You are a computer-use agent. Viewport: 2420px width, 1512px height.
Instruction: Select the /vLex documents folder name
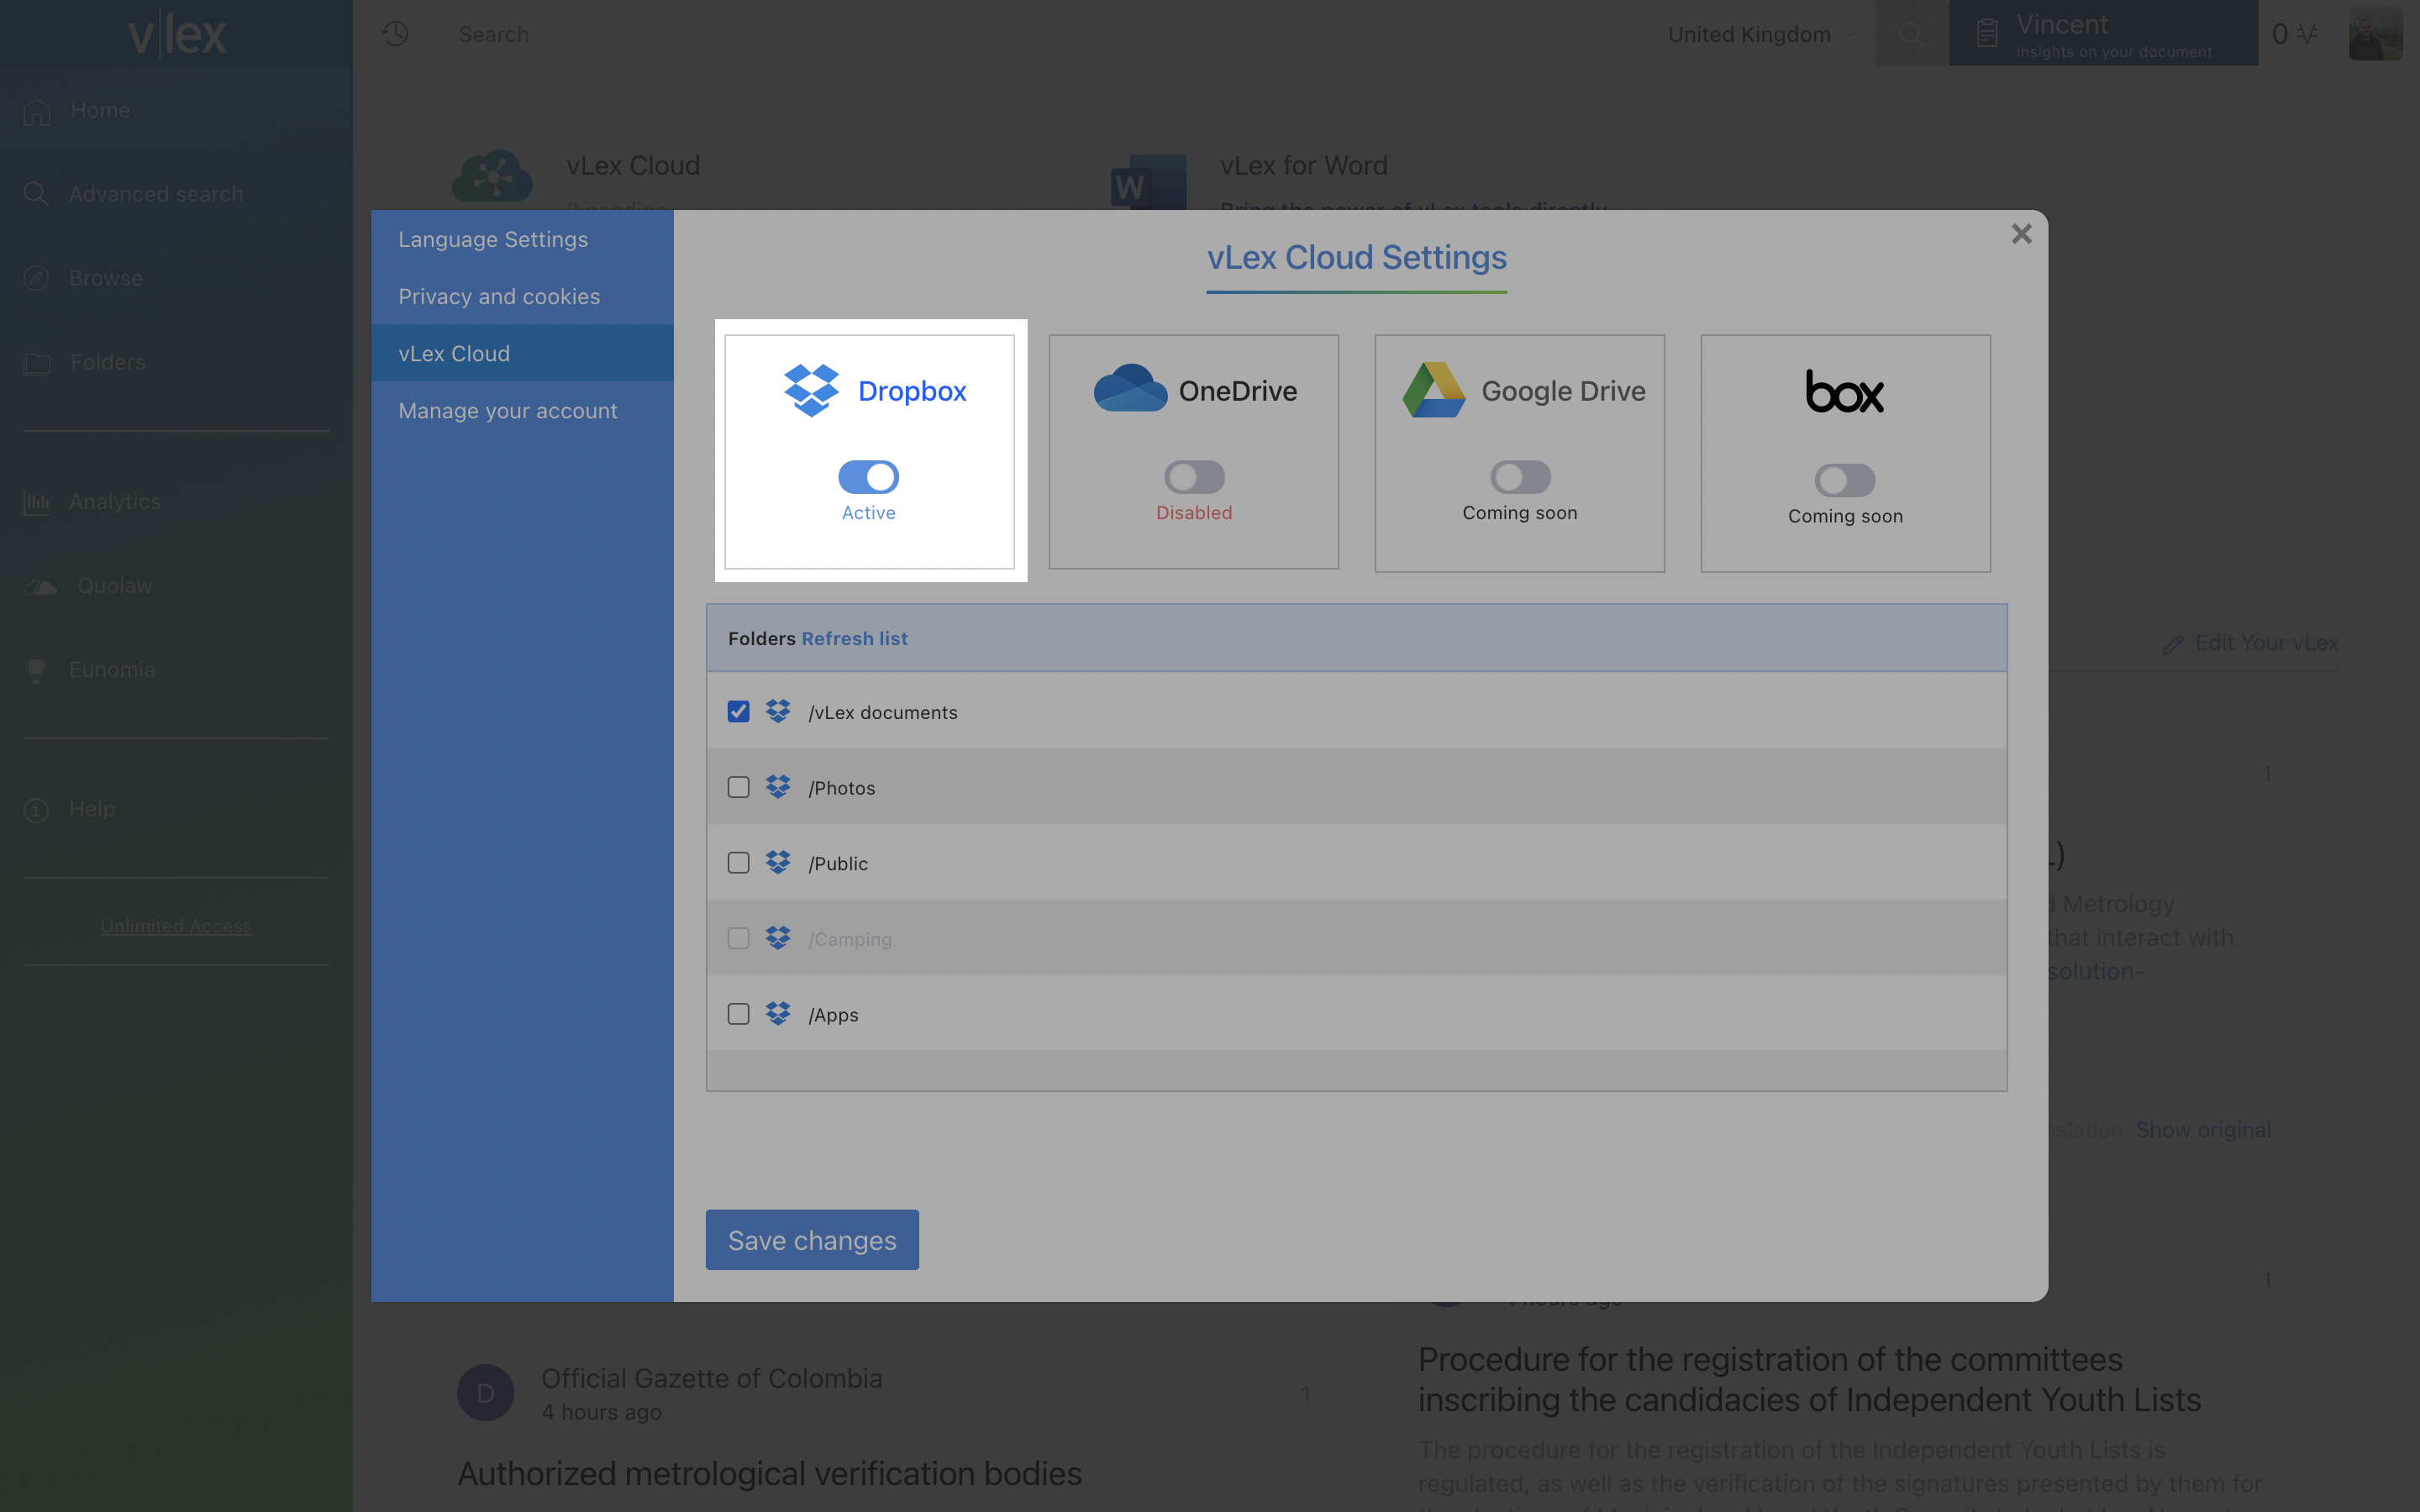point(883,712)
